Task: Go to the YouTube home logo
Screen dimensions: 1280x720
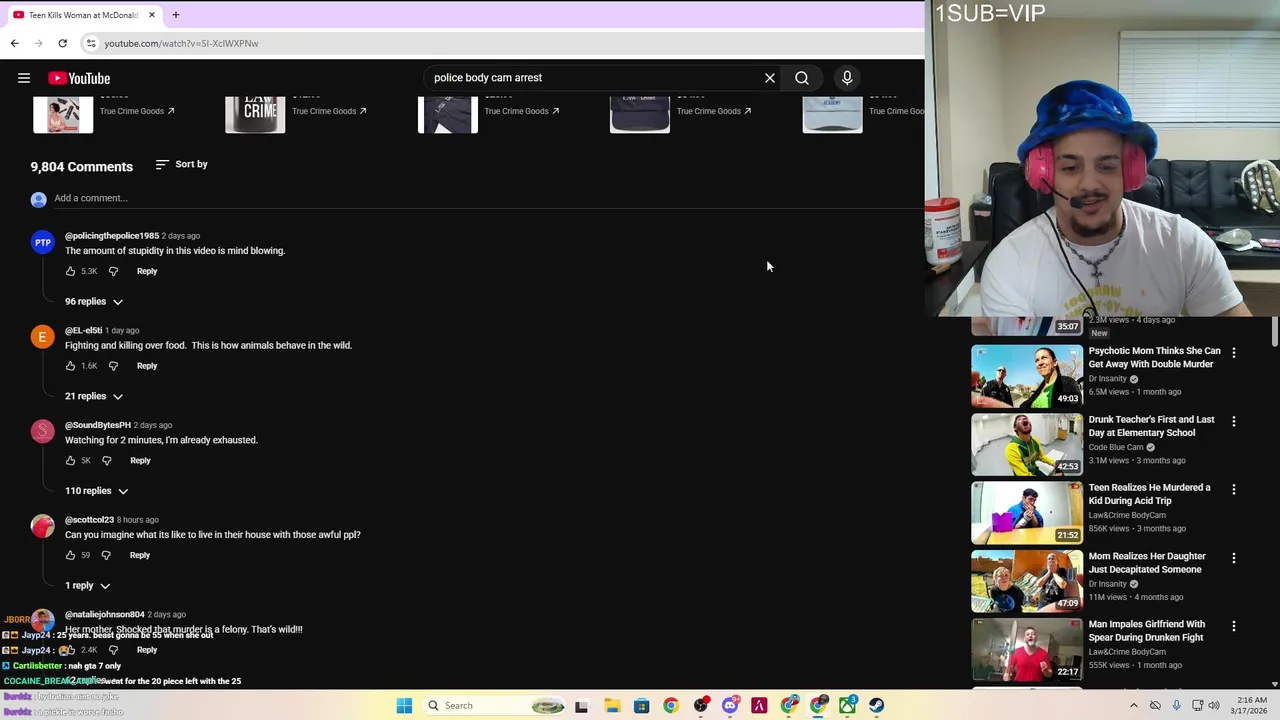Action: (x=79, y=78)
